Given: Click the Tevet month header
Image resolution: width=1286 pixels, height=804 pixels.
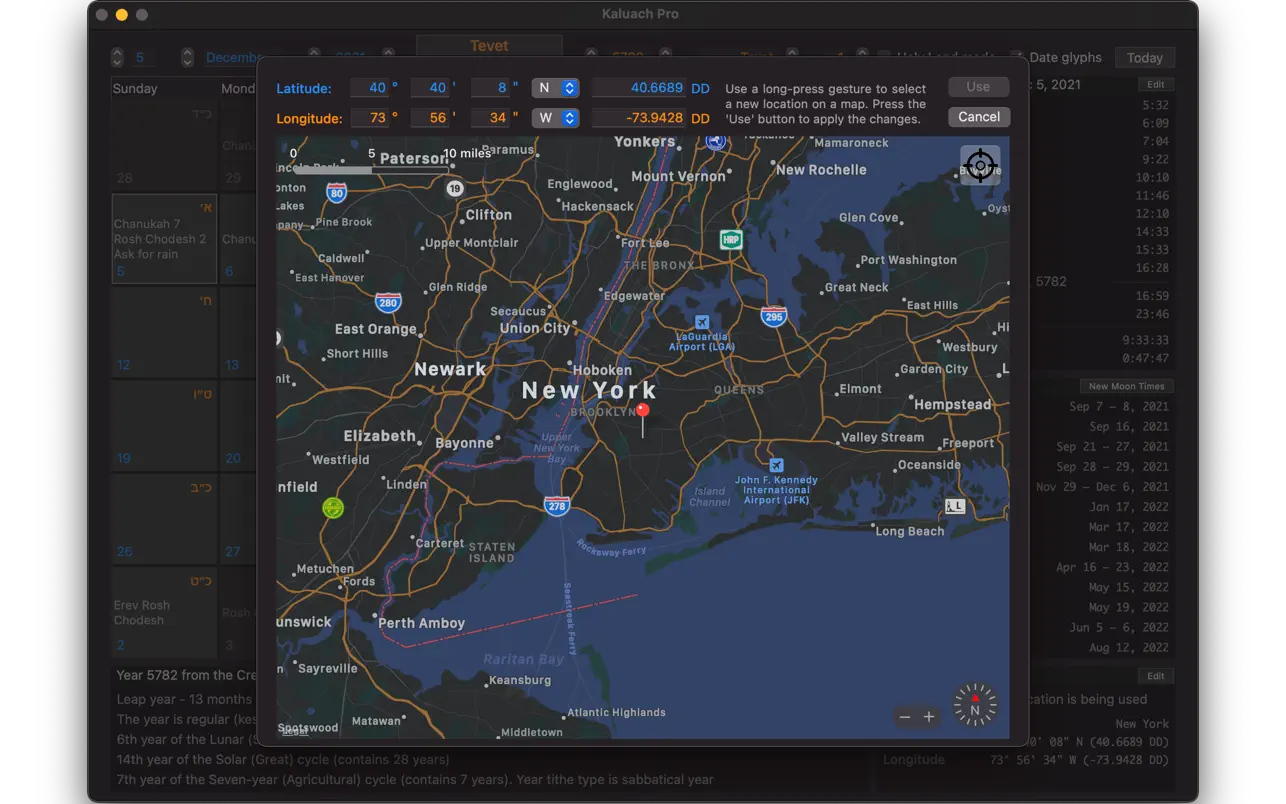Looking at the screenshot, I should click(x=489, y=46).
